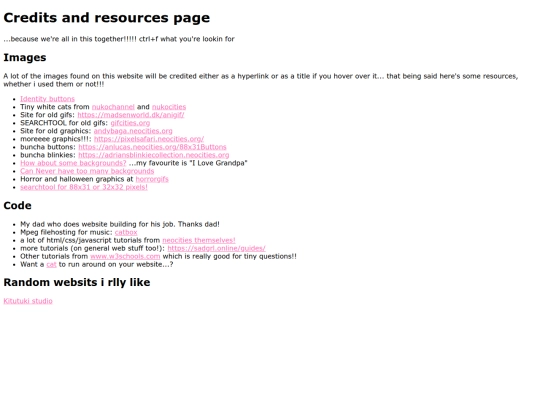Screen dimensions: 540x405
Task: Visit www.w3schools.com link
Action: (125, 256)
